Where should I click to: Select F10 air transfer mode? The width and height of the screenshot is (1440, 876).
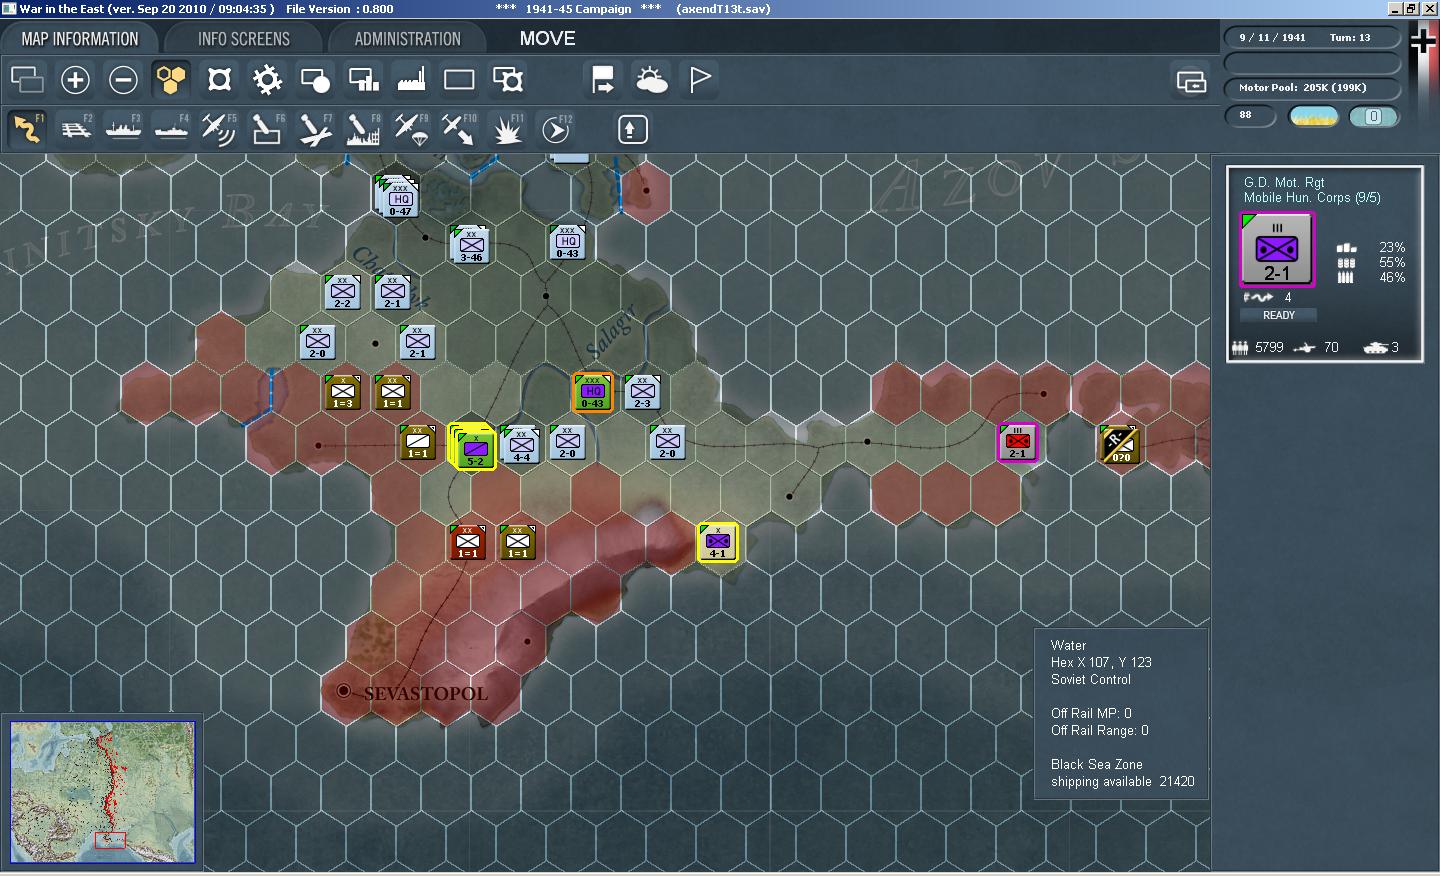click(459, 129)
